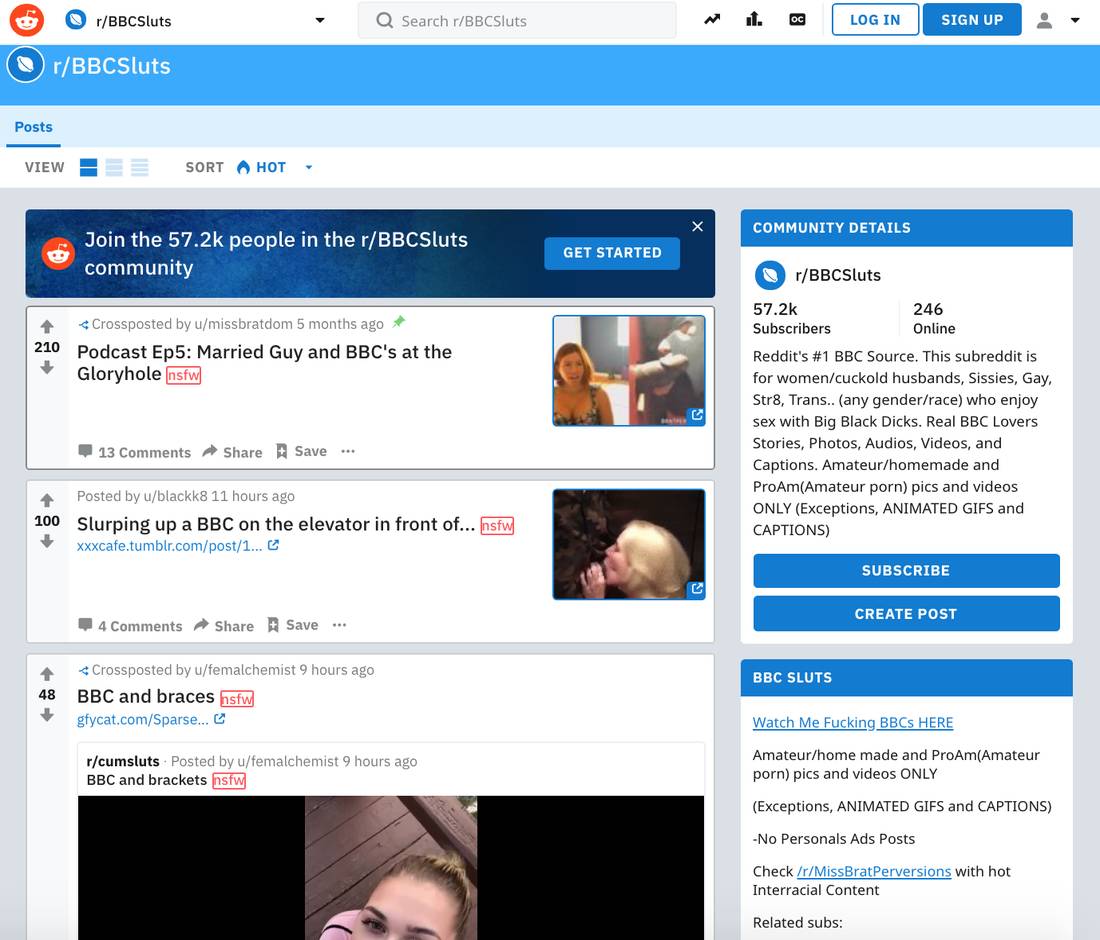Open more options on Podcast Ep5 post
Screen dimensions: 1100x940
pos(348,451)
